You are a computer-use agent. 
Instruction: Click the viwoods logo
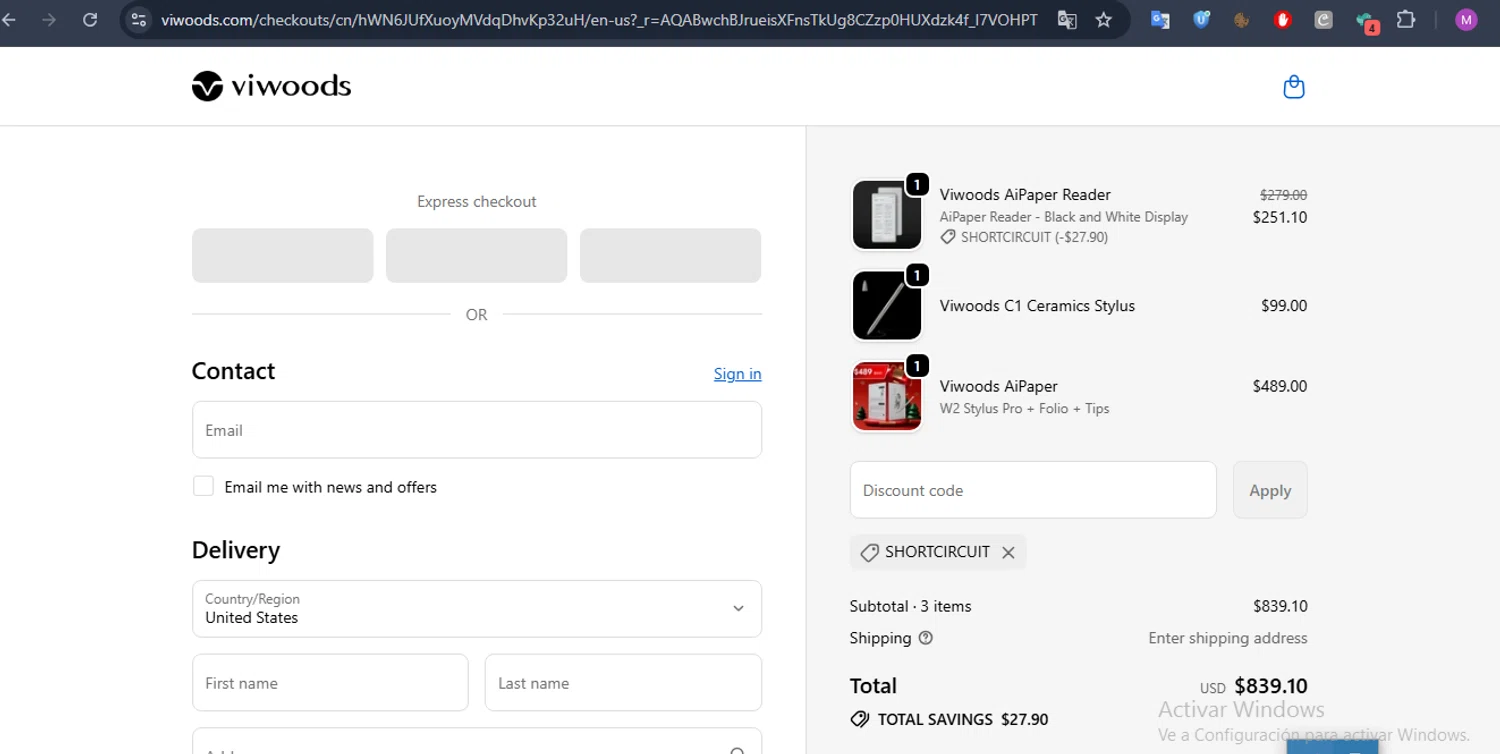tap(271, 87)
